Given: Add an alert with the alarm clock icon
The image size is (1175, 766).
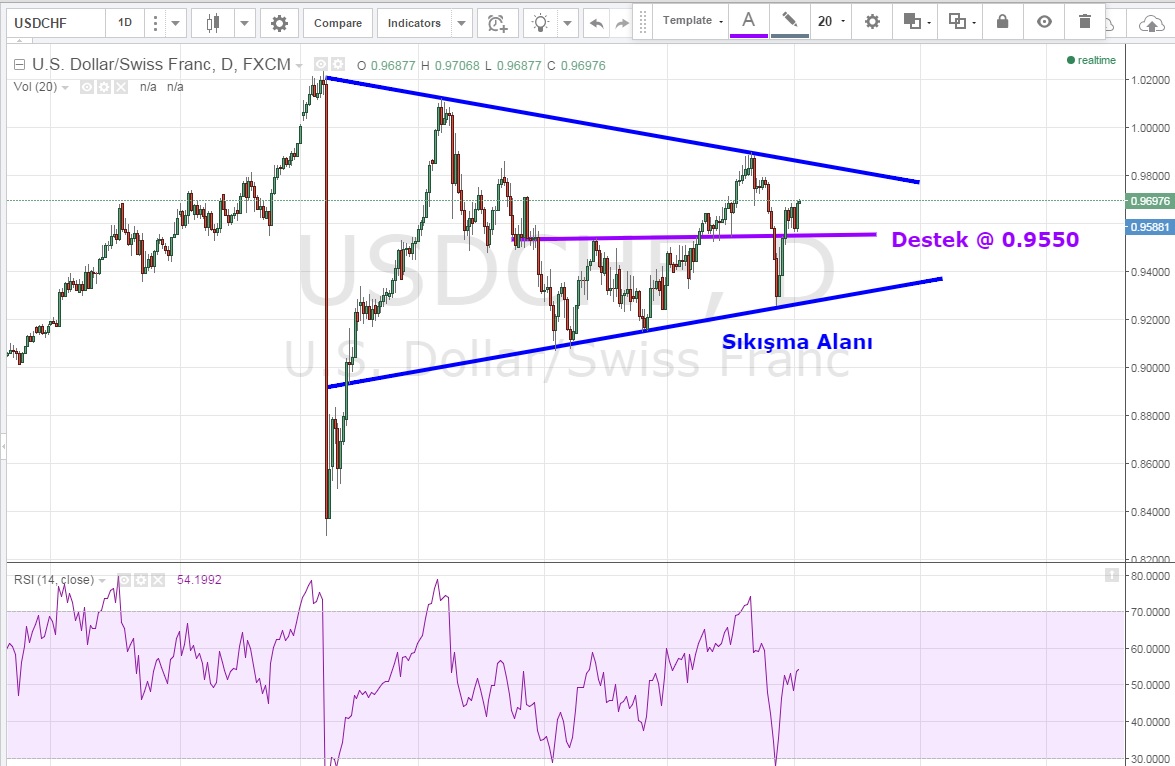Looking at the screenshot, I should coord(497,23).
